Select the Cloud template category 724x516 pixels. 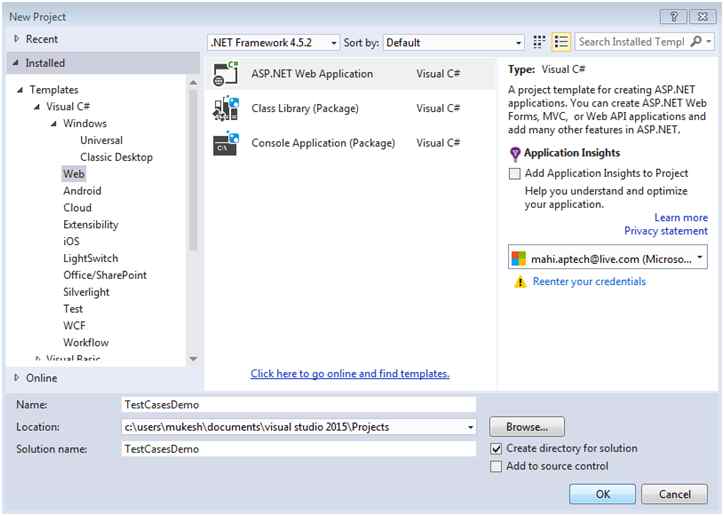point(77,208)
